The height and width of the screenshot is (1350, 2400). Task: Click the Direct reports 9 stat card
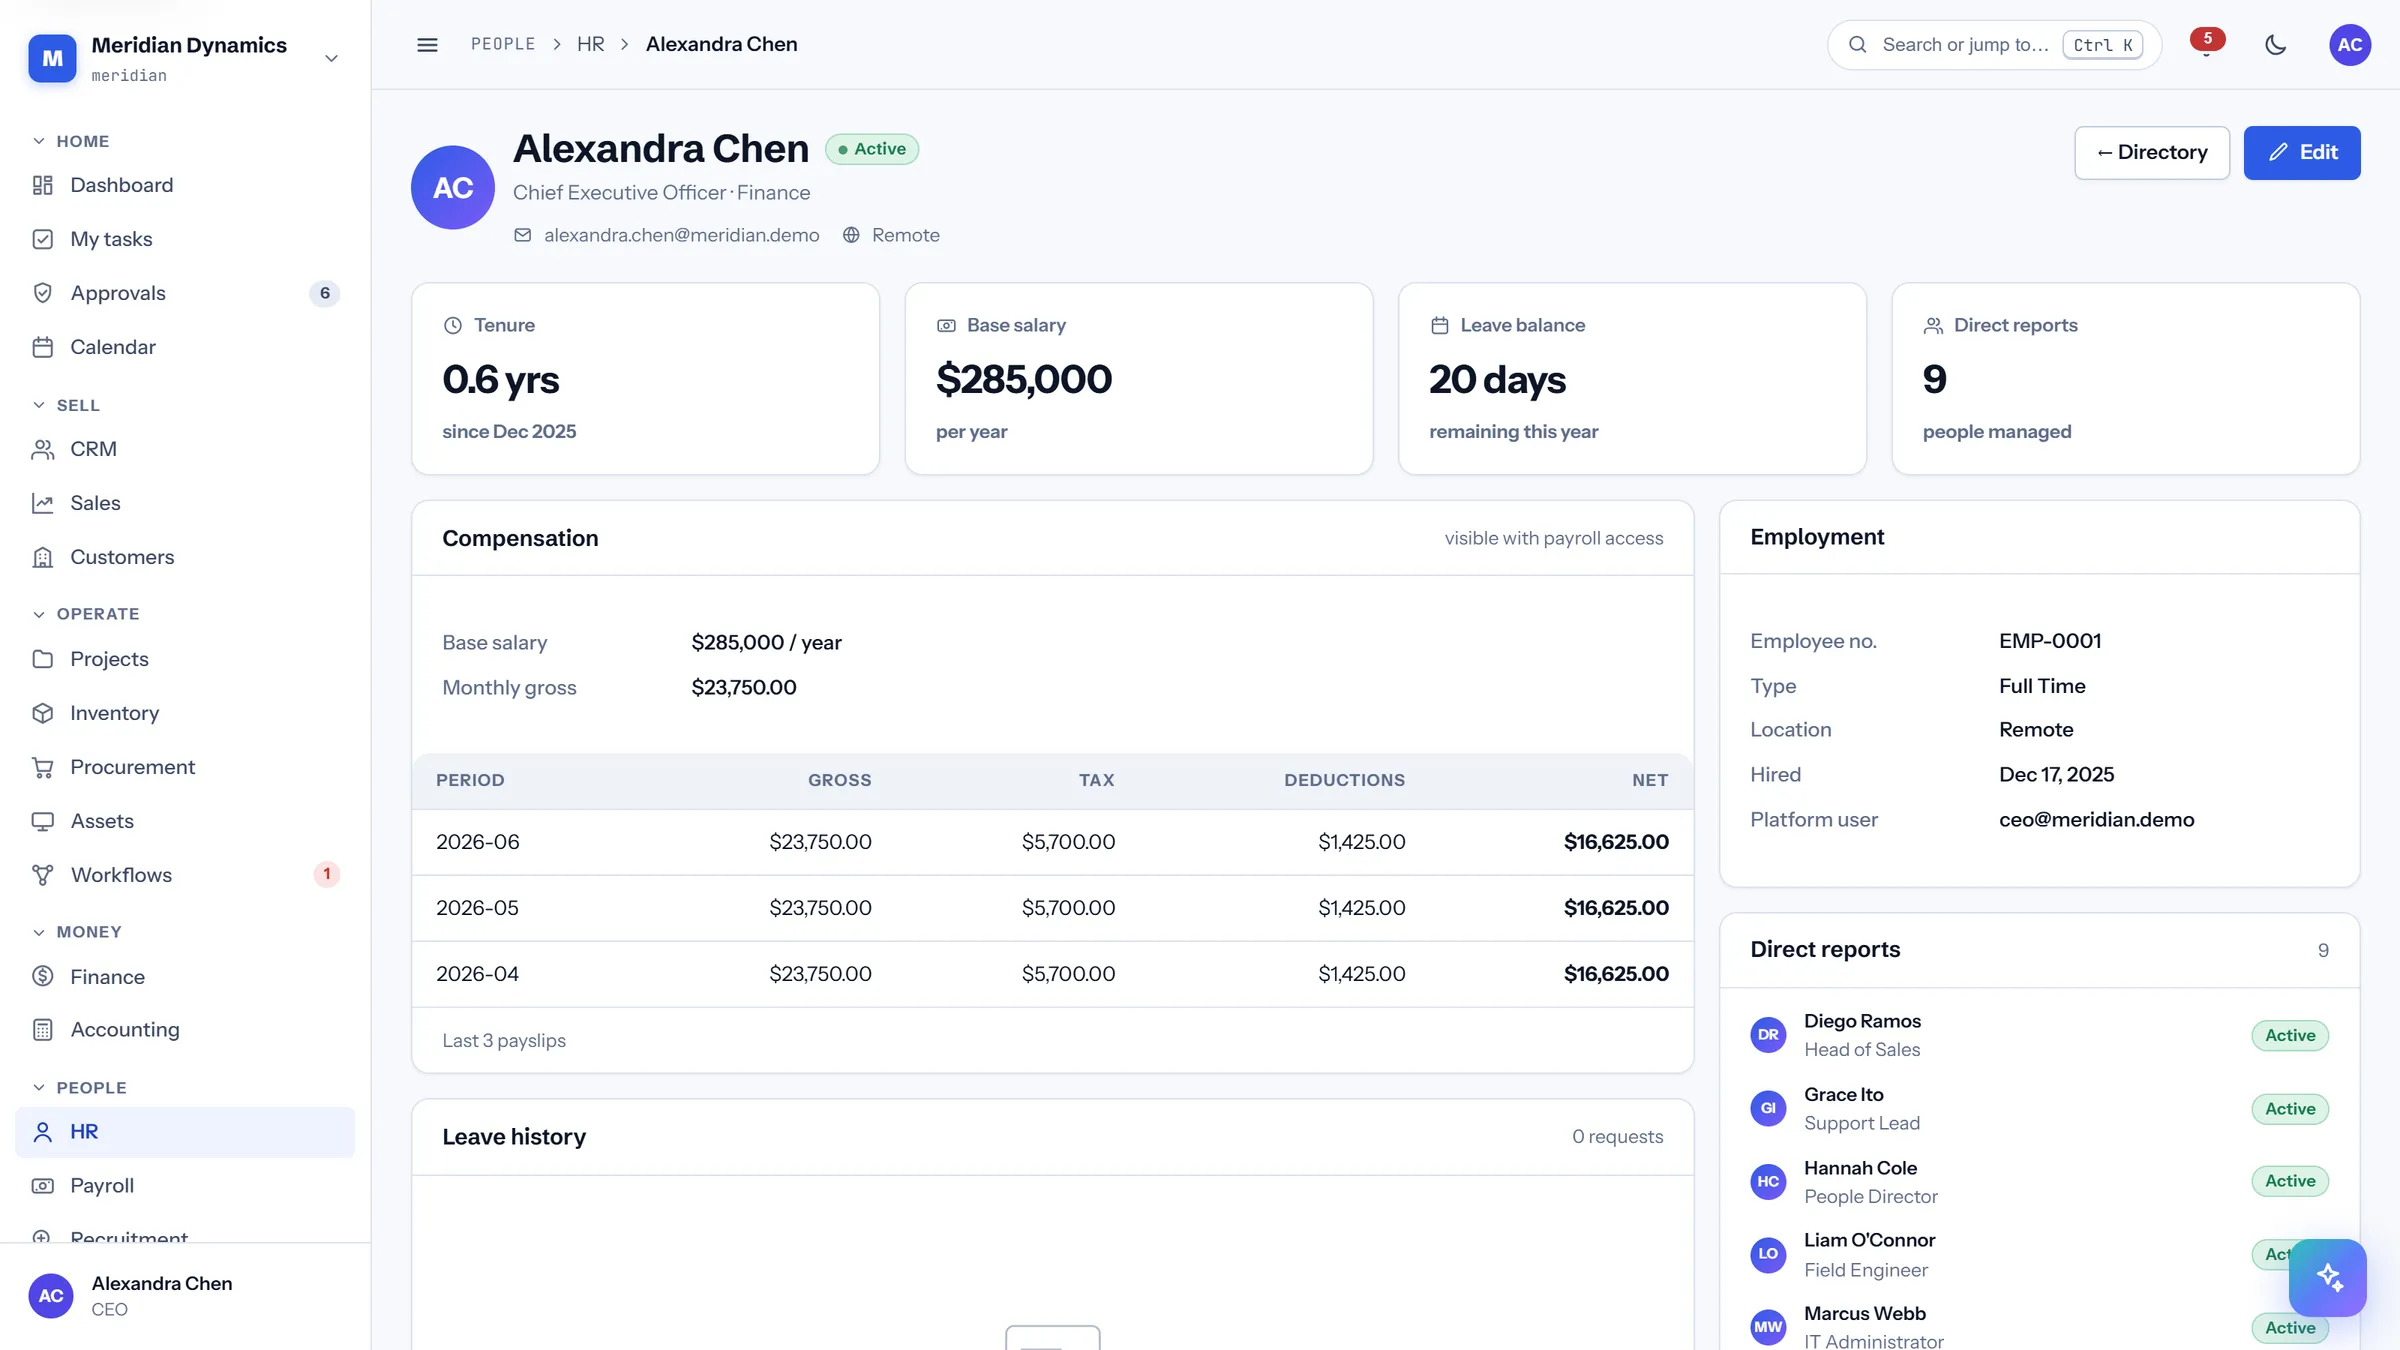point(2126,379)
